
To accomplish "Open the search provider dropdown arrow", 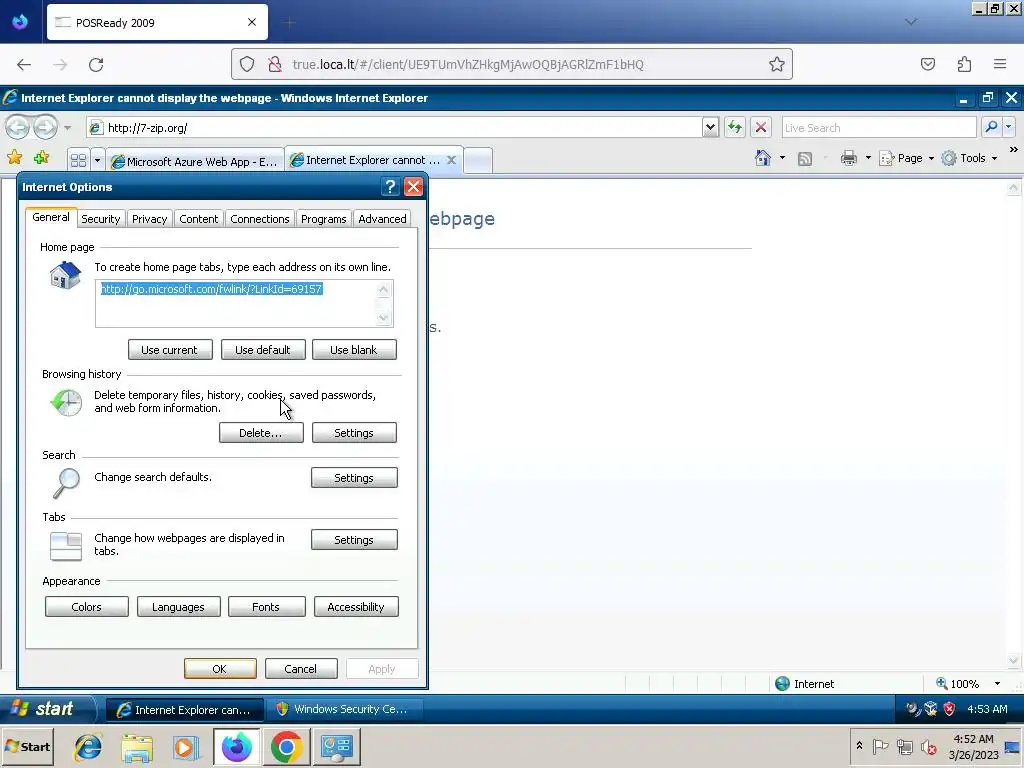I will [x=1008, y=127].
